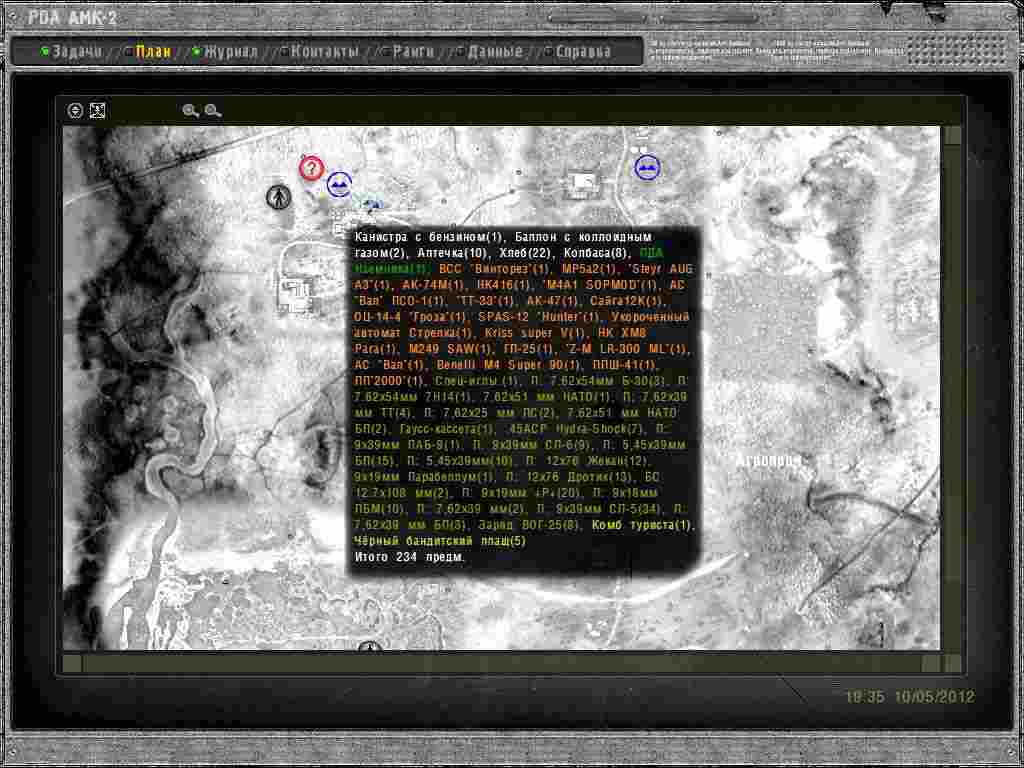This screenshot has height=768, width=1024.
Task: Select the Справка tab
Action: [583, 52]
